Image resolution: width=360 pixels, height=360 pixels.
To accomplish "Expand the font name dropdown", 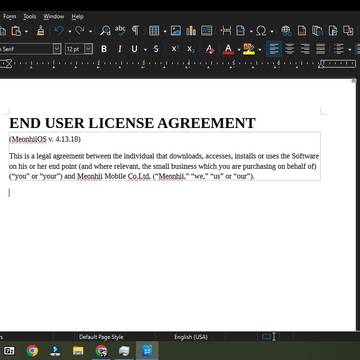I will pyautogui.click(x=57, y=49).
